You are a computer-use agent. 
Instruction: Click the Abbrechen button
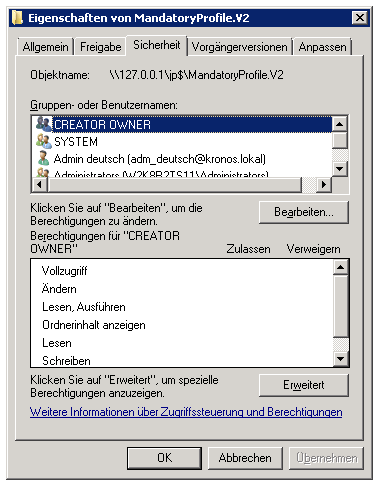[245, 458]
